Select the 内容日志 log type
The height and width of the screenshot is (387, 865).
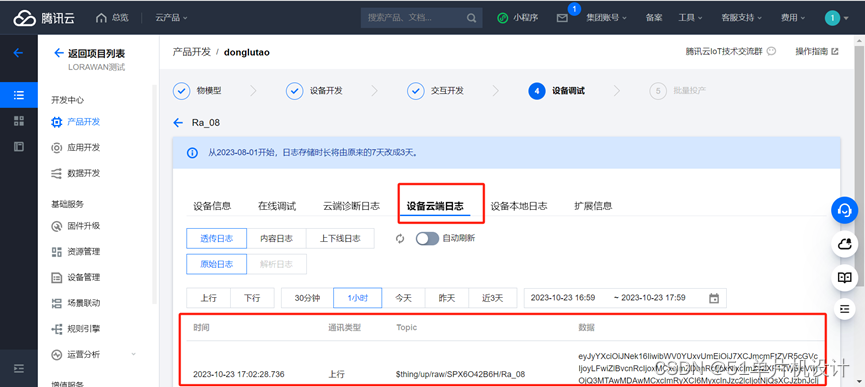[276, 239]
